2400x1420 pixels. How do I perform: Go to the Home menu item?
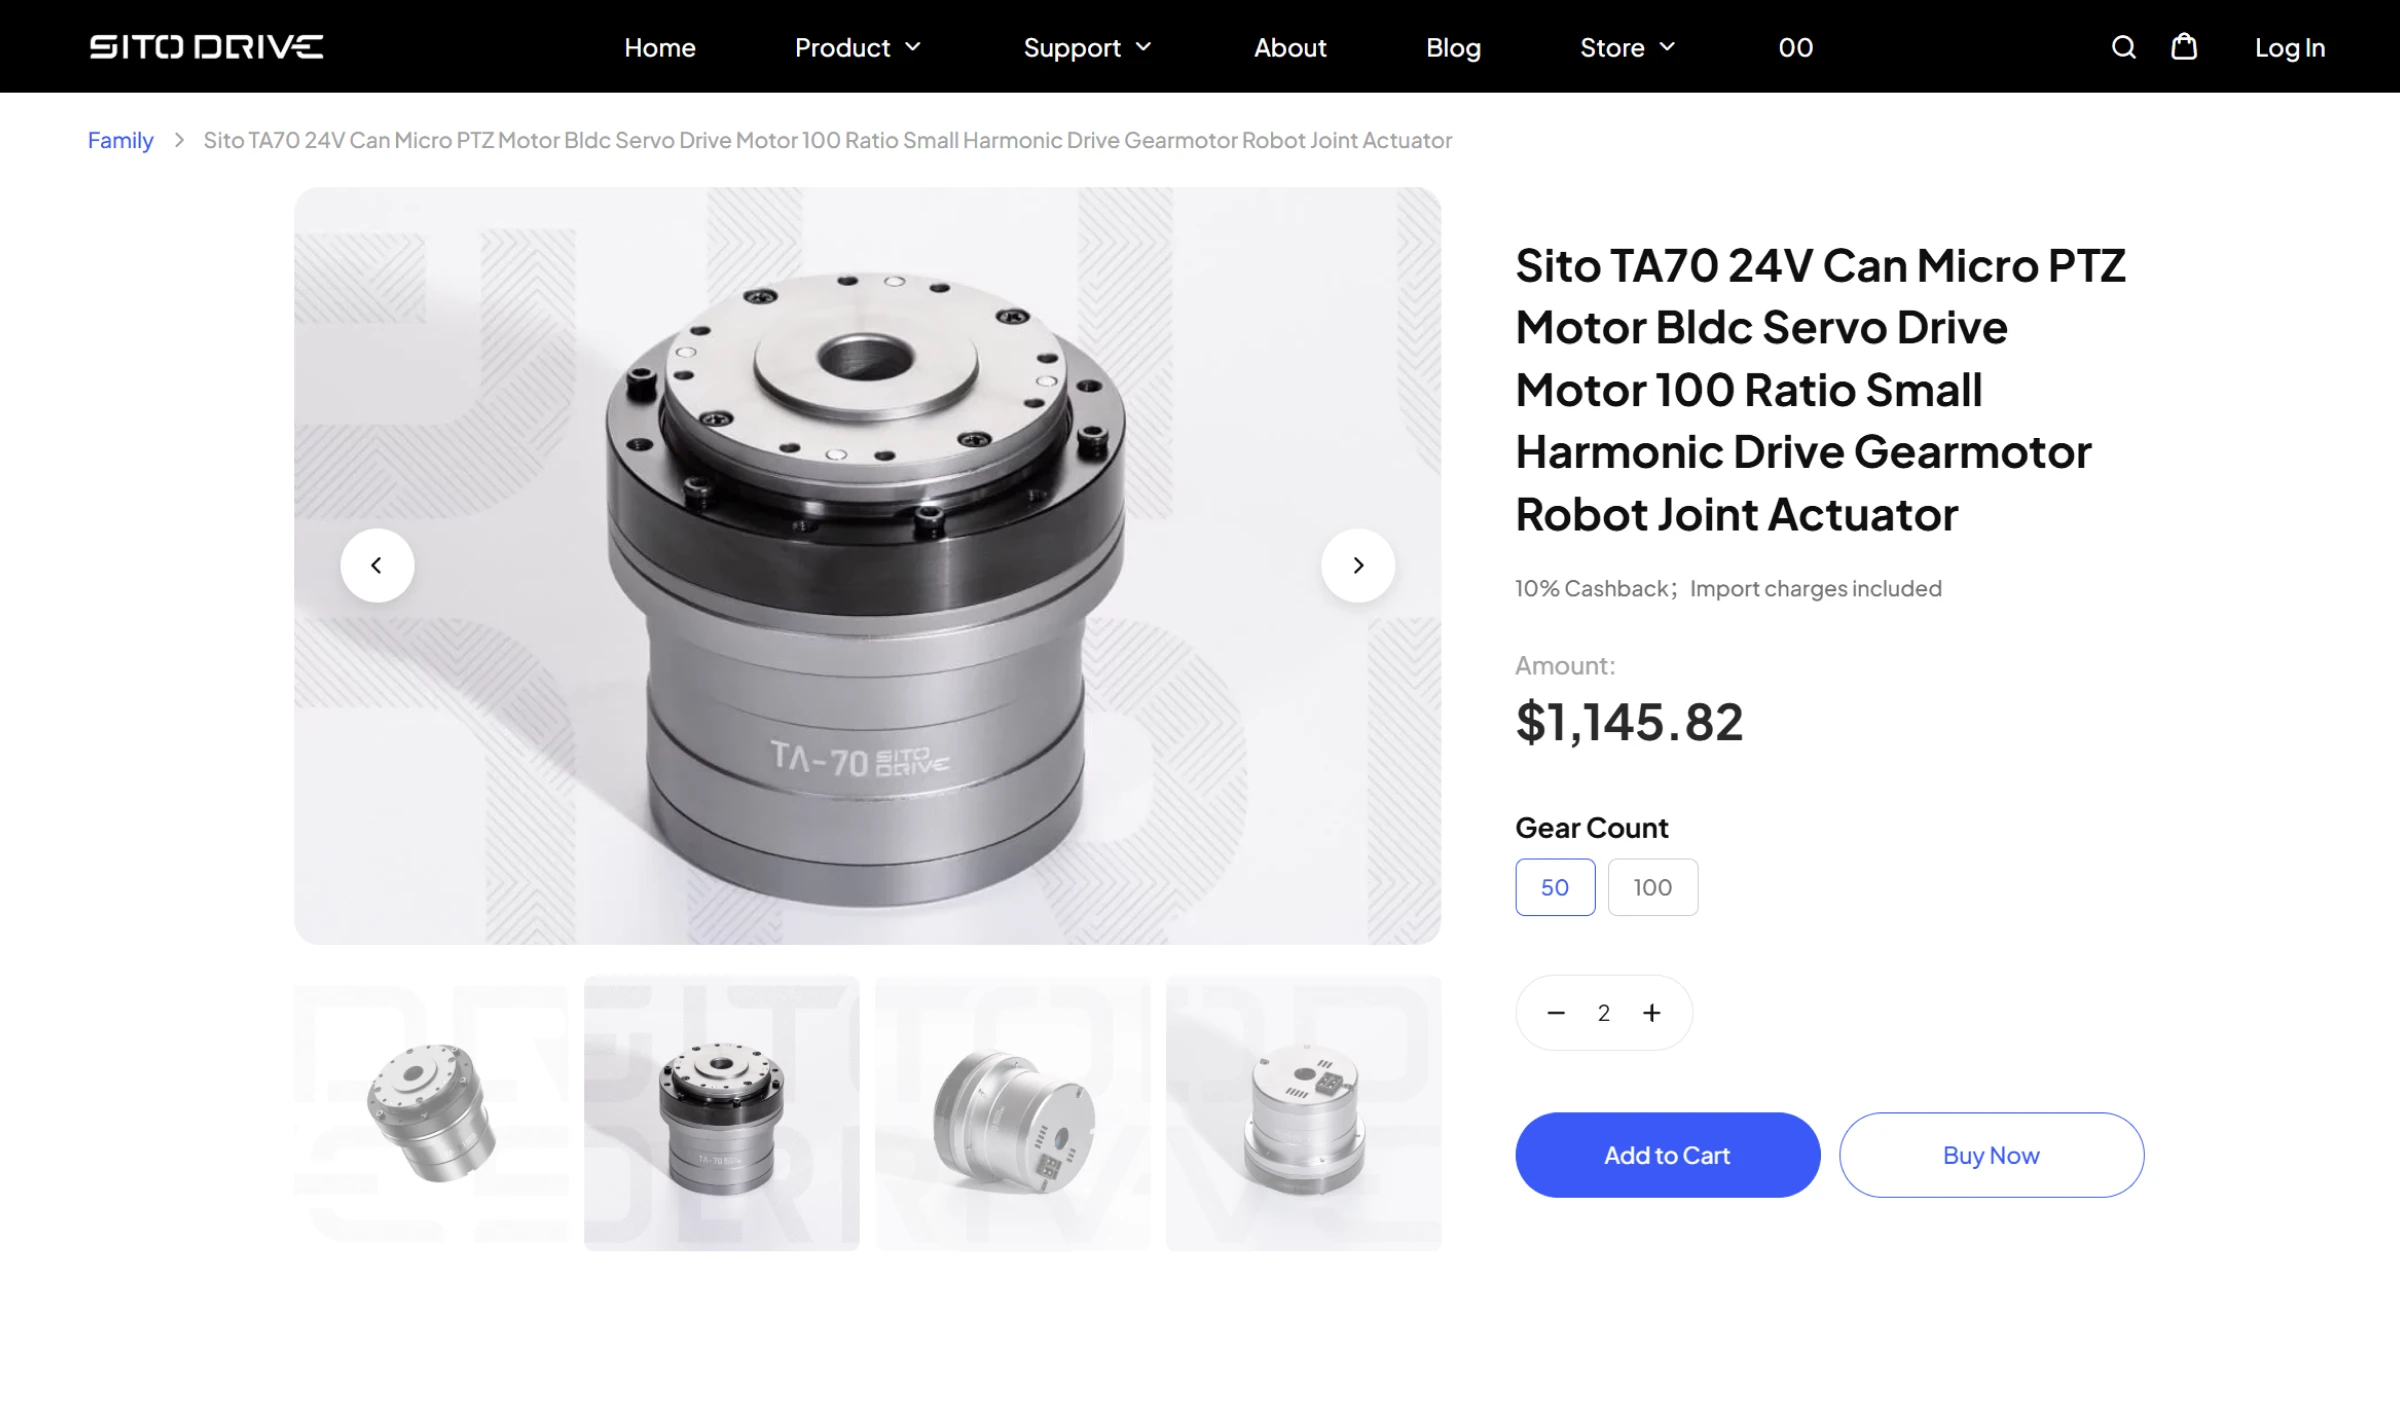[x=660, y=47]
